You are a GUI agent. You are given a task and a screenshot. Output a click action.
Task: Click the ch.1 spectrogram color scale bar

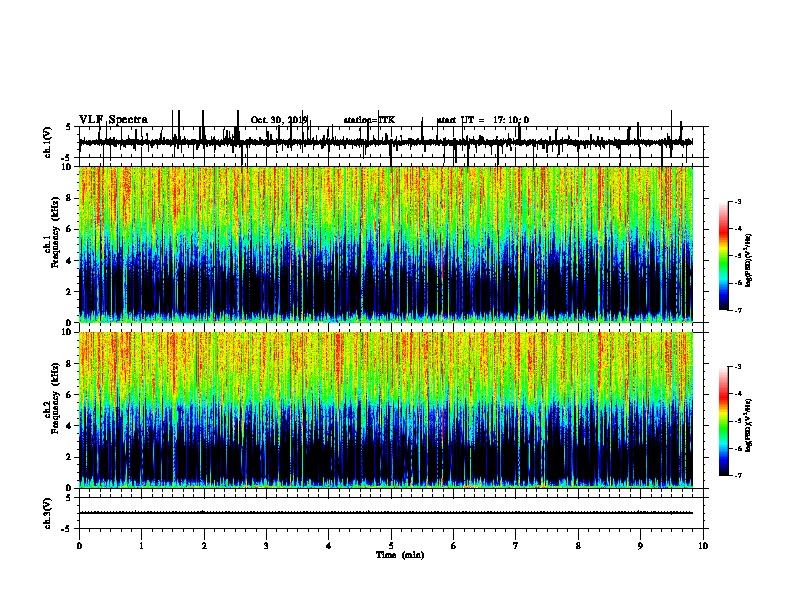(724, 256)
